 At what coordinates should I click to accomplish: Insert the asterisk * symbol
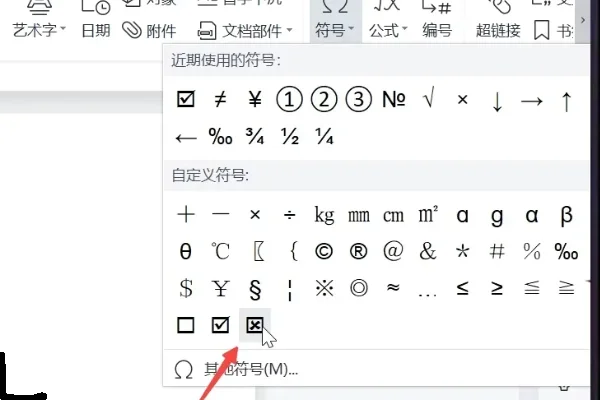click(x=463, y=251)
